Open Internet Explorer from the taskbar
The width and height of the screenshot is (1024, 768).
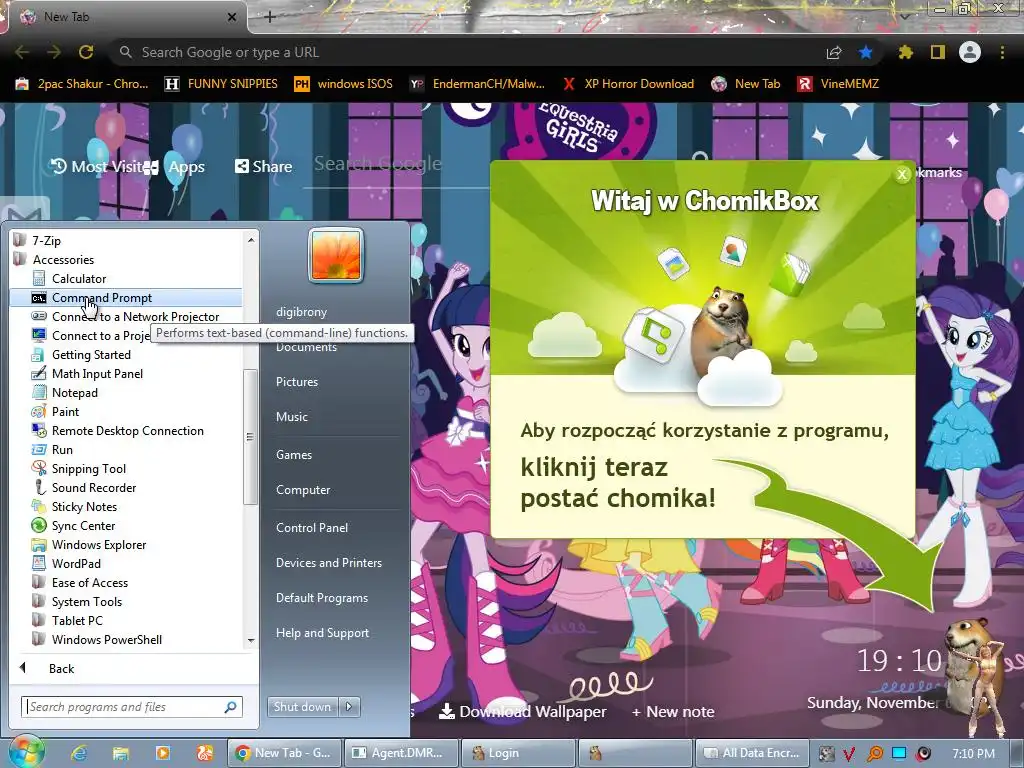click(79, 753)
